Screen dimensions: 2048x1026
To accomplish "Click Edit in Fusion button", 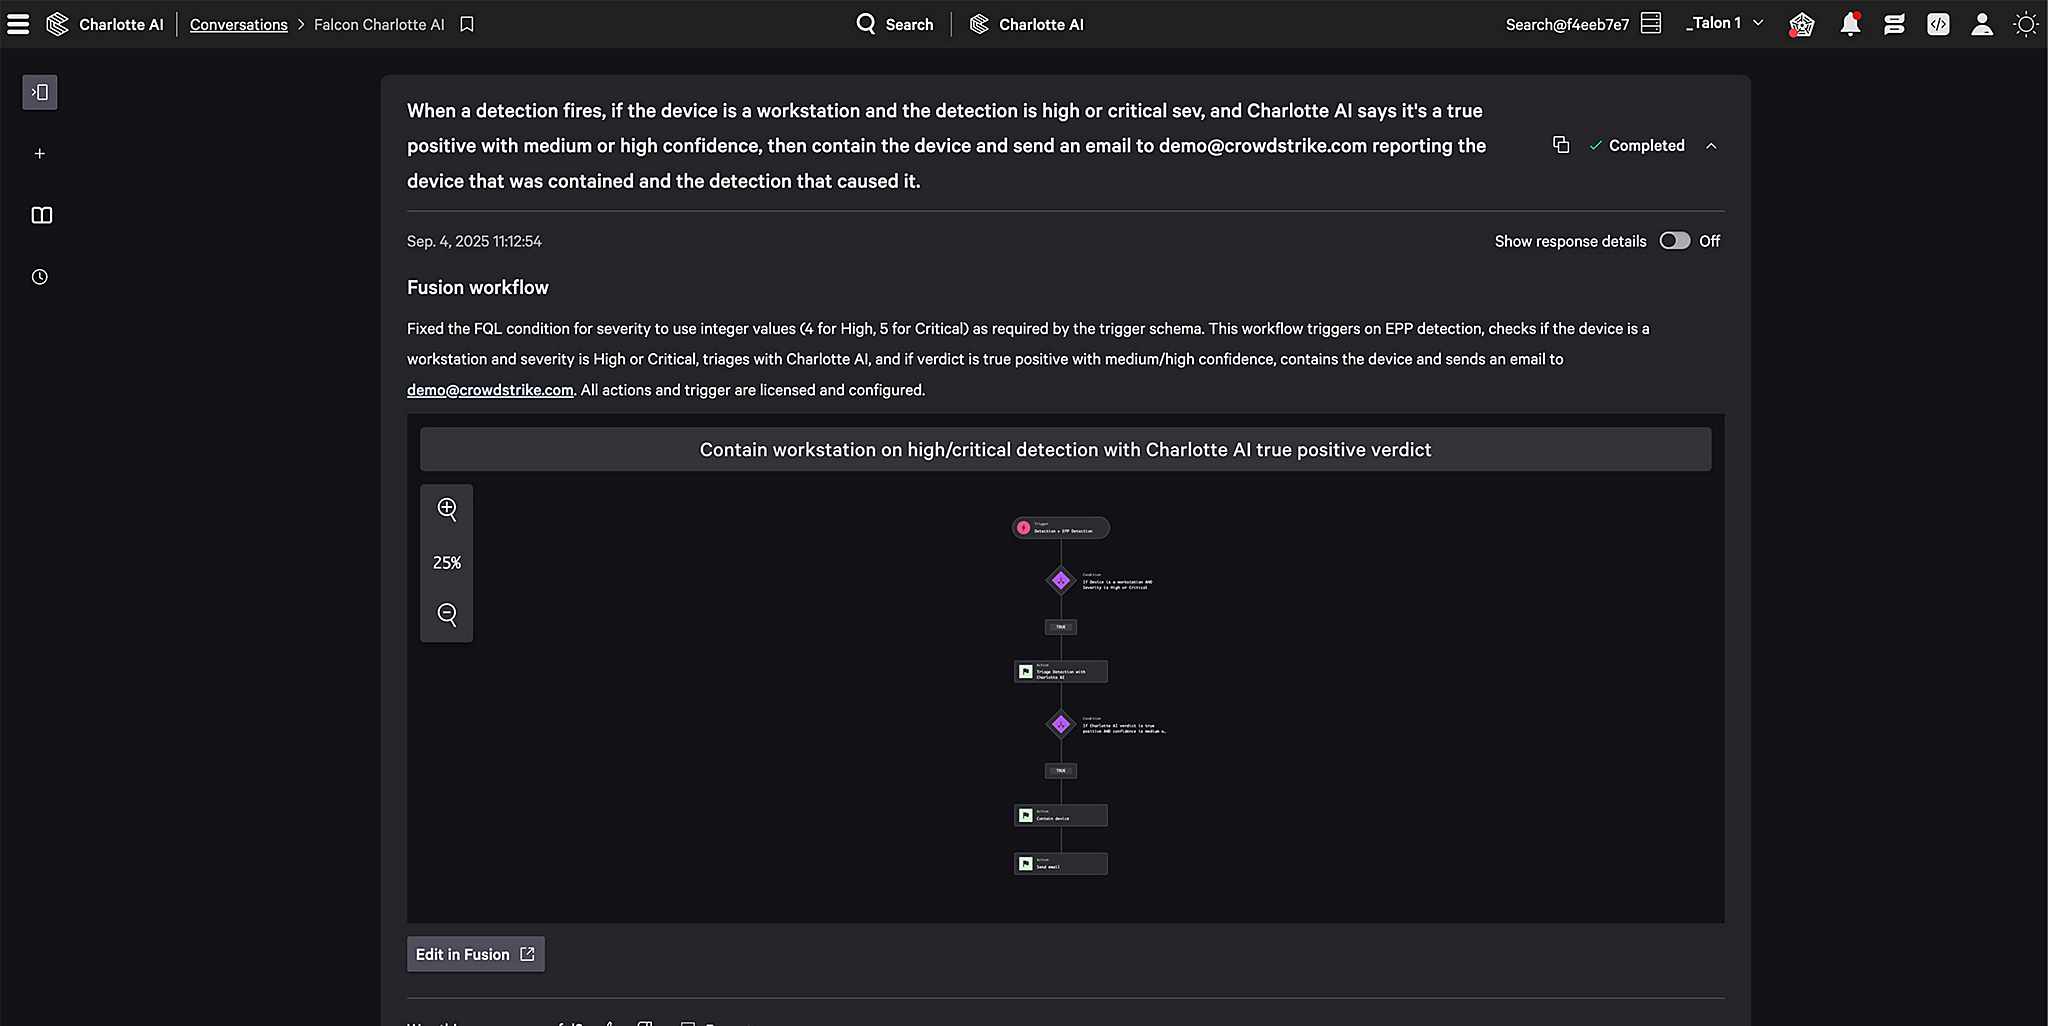I will point(475,954).
